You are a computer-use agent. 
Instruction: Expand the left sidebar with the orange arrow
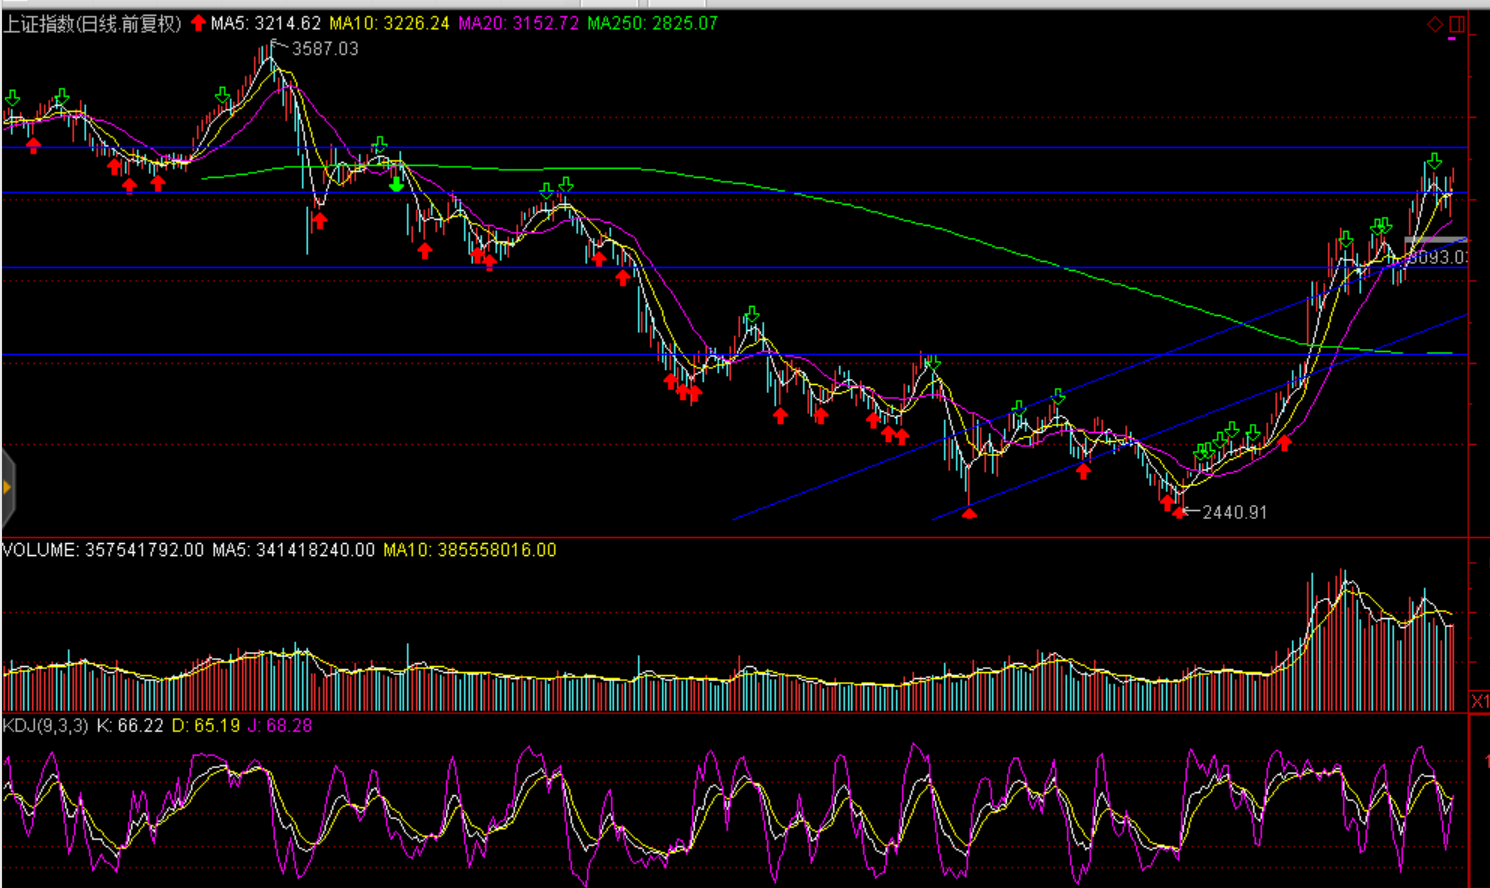click(x=7, y=488)
